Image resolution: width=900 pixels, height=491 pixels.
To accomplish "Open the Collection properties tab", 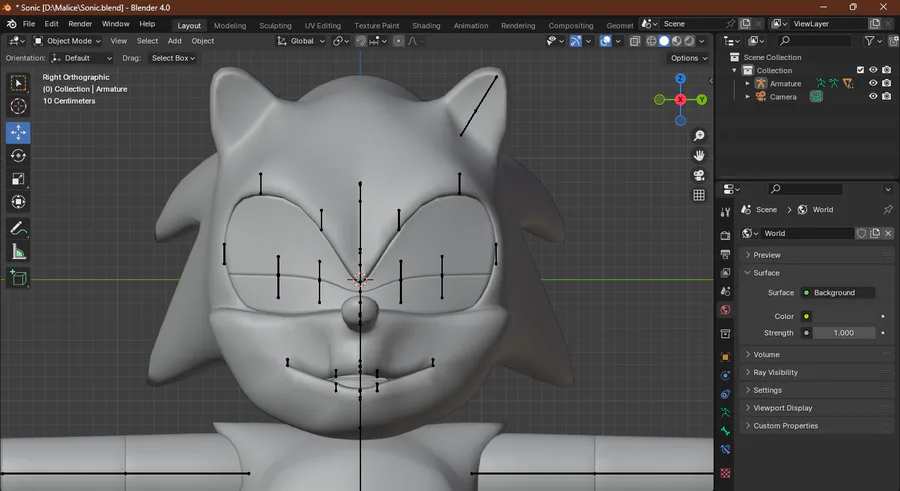I will 726,334.
